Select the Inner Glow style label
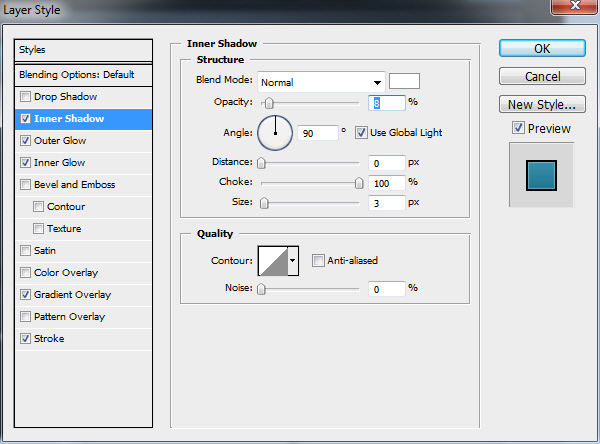 [59, 163]
